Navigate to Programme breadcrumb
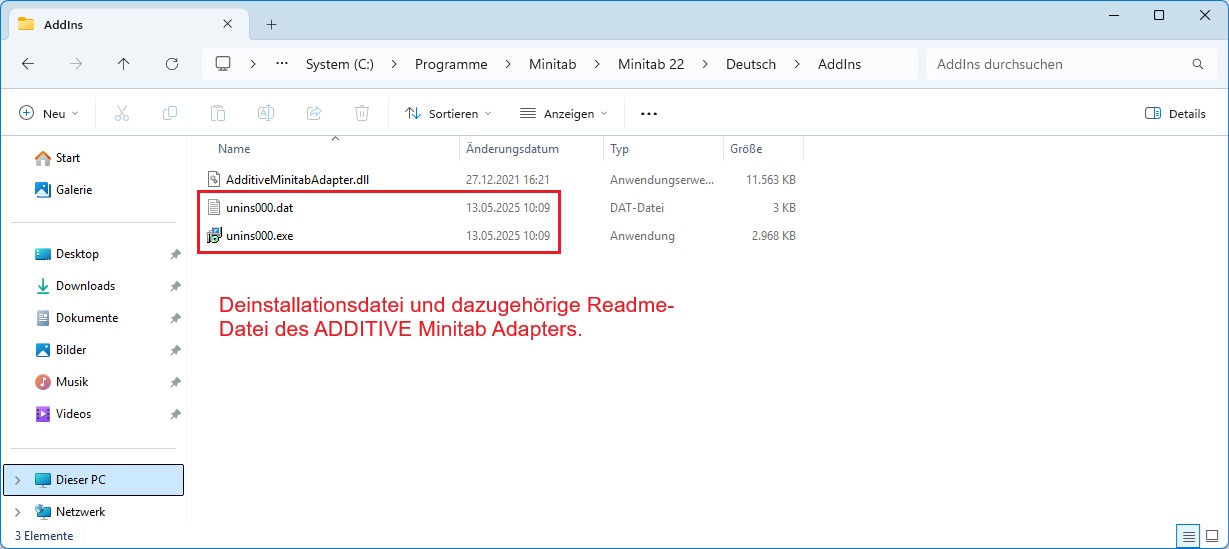1229x549 pixels. pos(451,64)
